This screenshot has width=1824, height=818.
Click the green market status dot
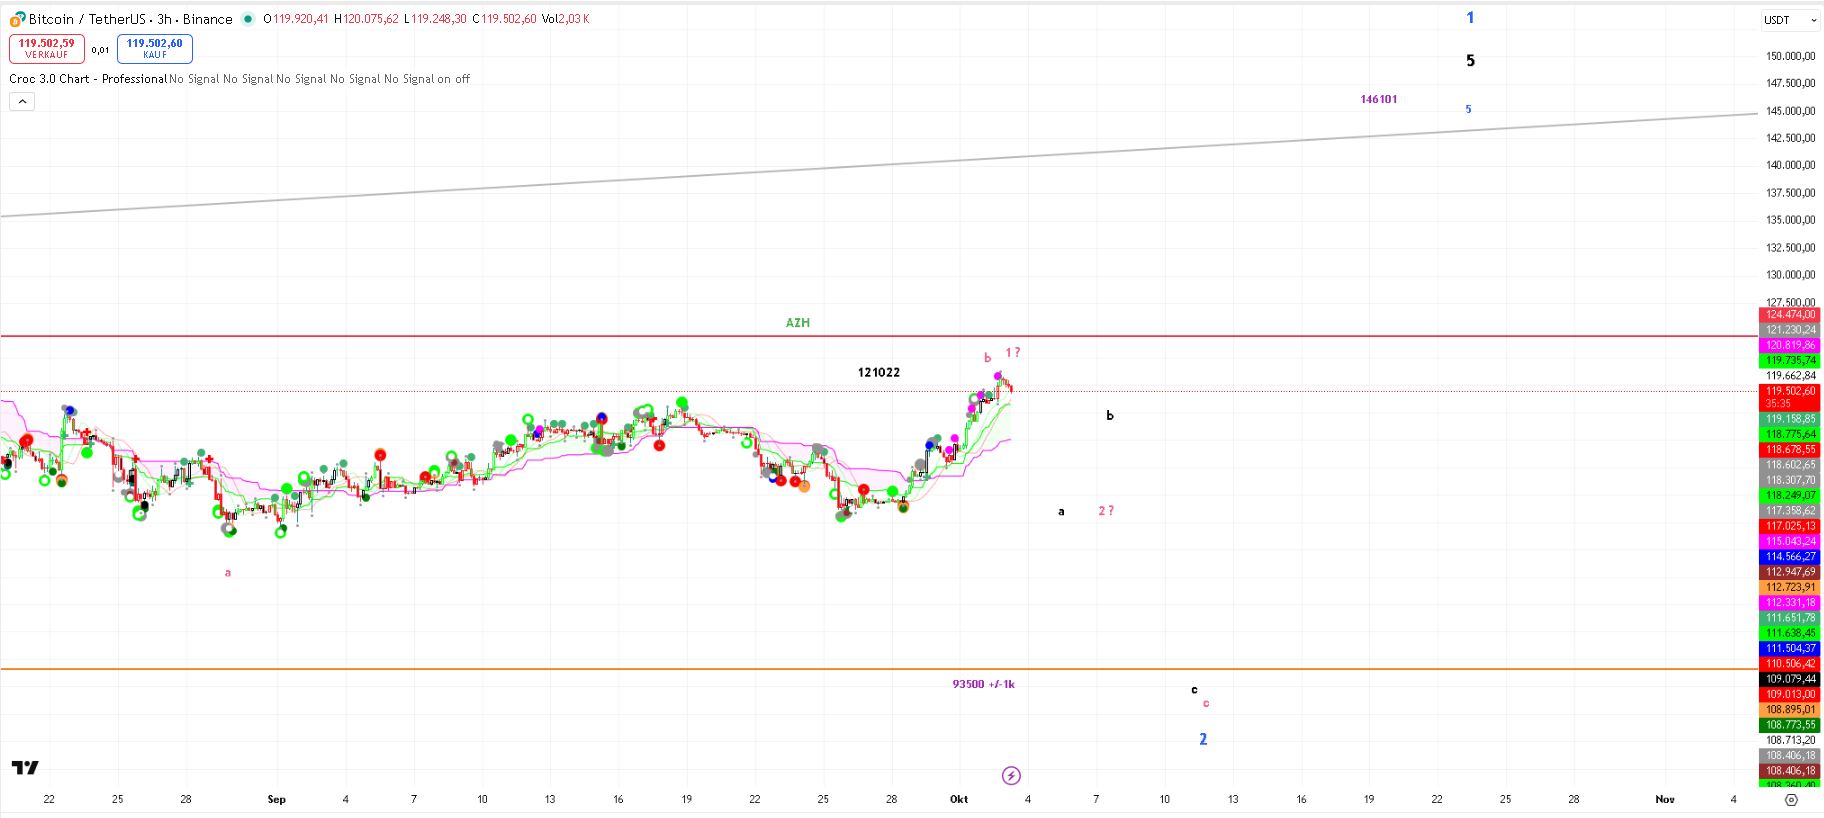click(x=248, y=19)
